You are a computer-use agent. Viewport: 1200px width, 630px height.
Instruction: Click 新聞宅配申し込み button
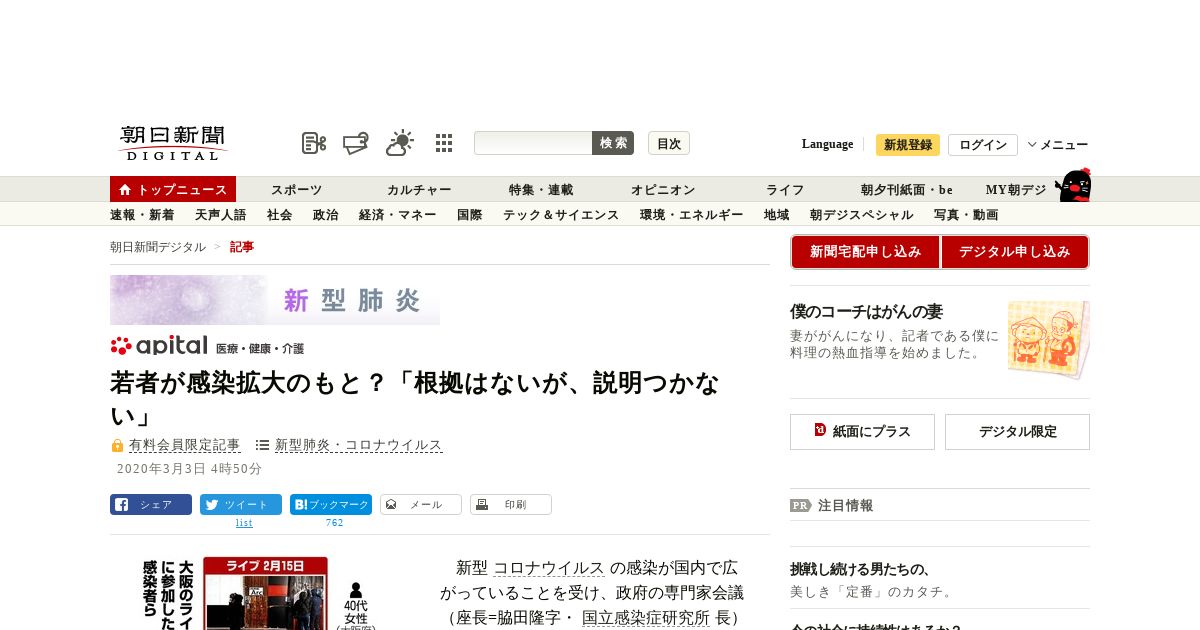(866, 252)
